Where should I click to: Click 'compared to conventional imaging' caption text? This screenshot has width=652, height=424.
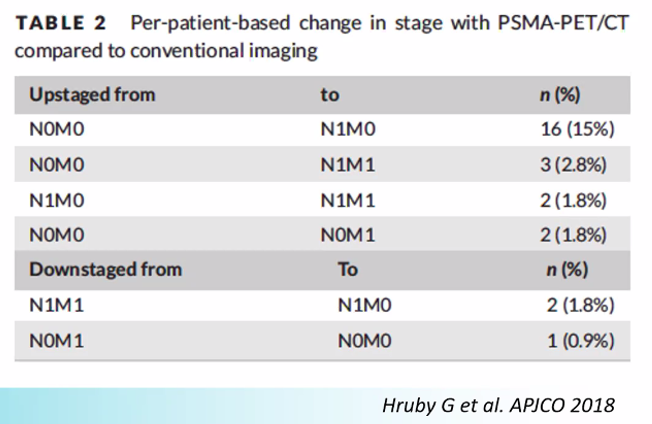(166, 52)
